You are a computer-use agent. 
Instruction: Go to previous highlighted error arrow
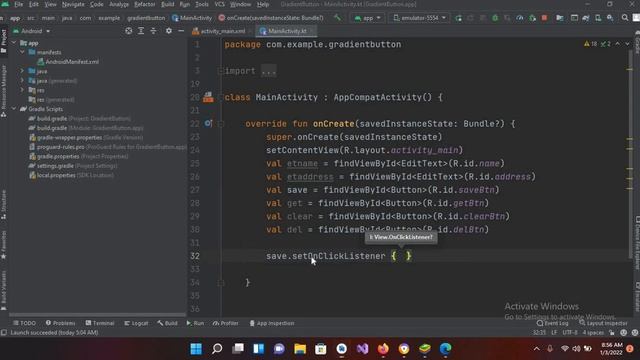tap(618, 44)
